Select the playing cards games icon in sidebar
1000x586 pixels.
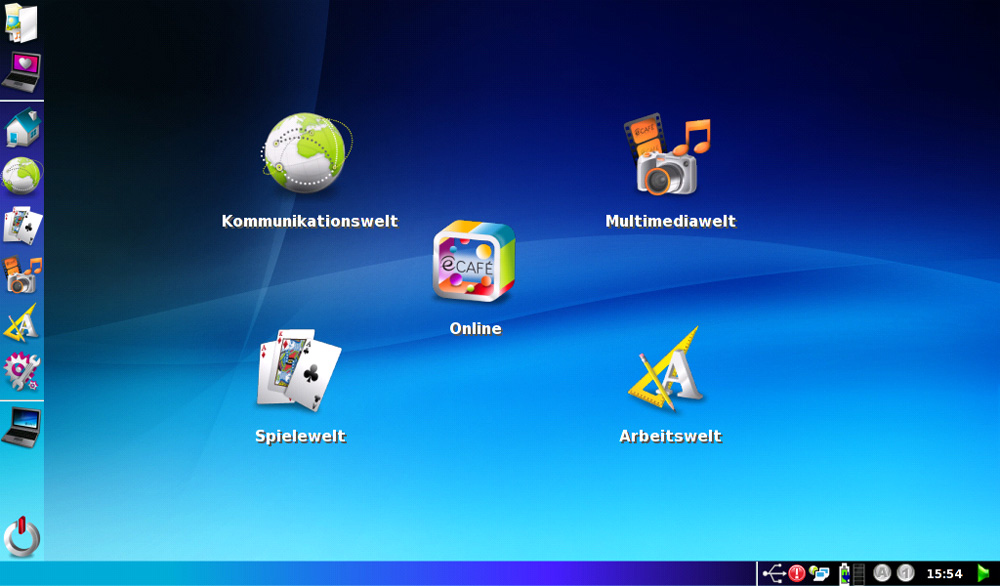[22, 225]
